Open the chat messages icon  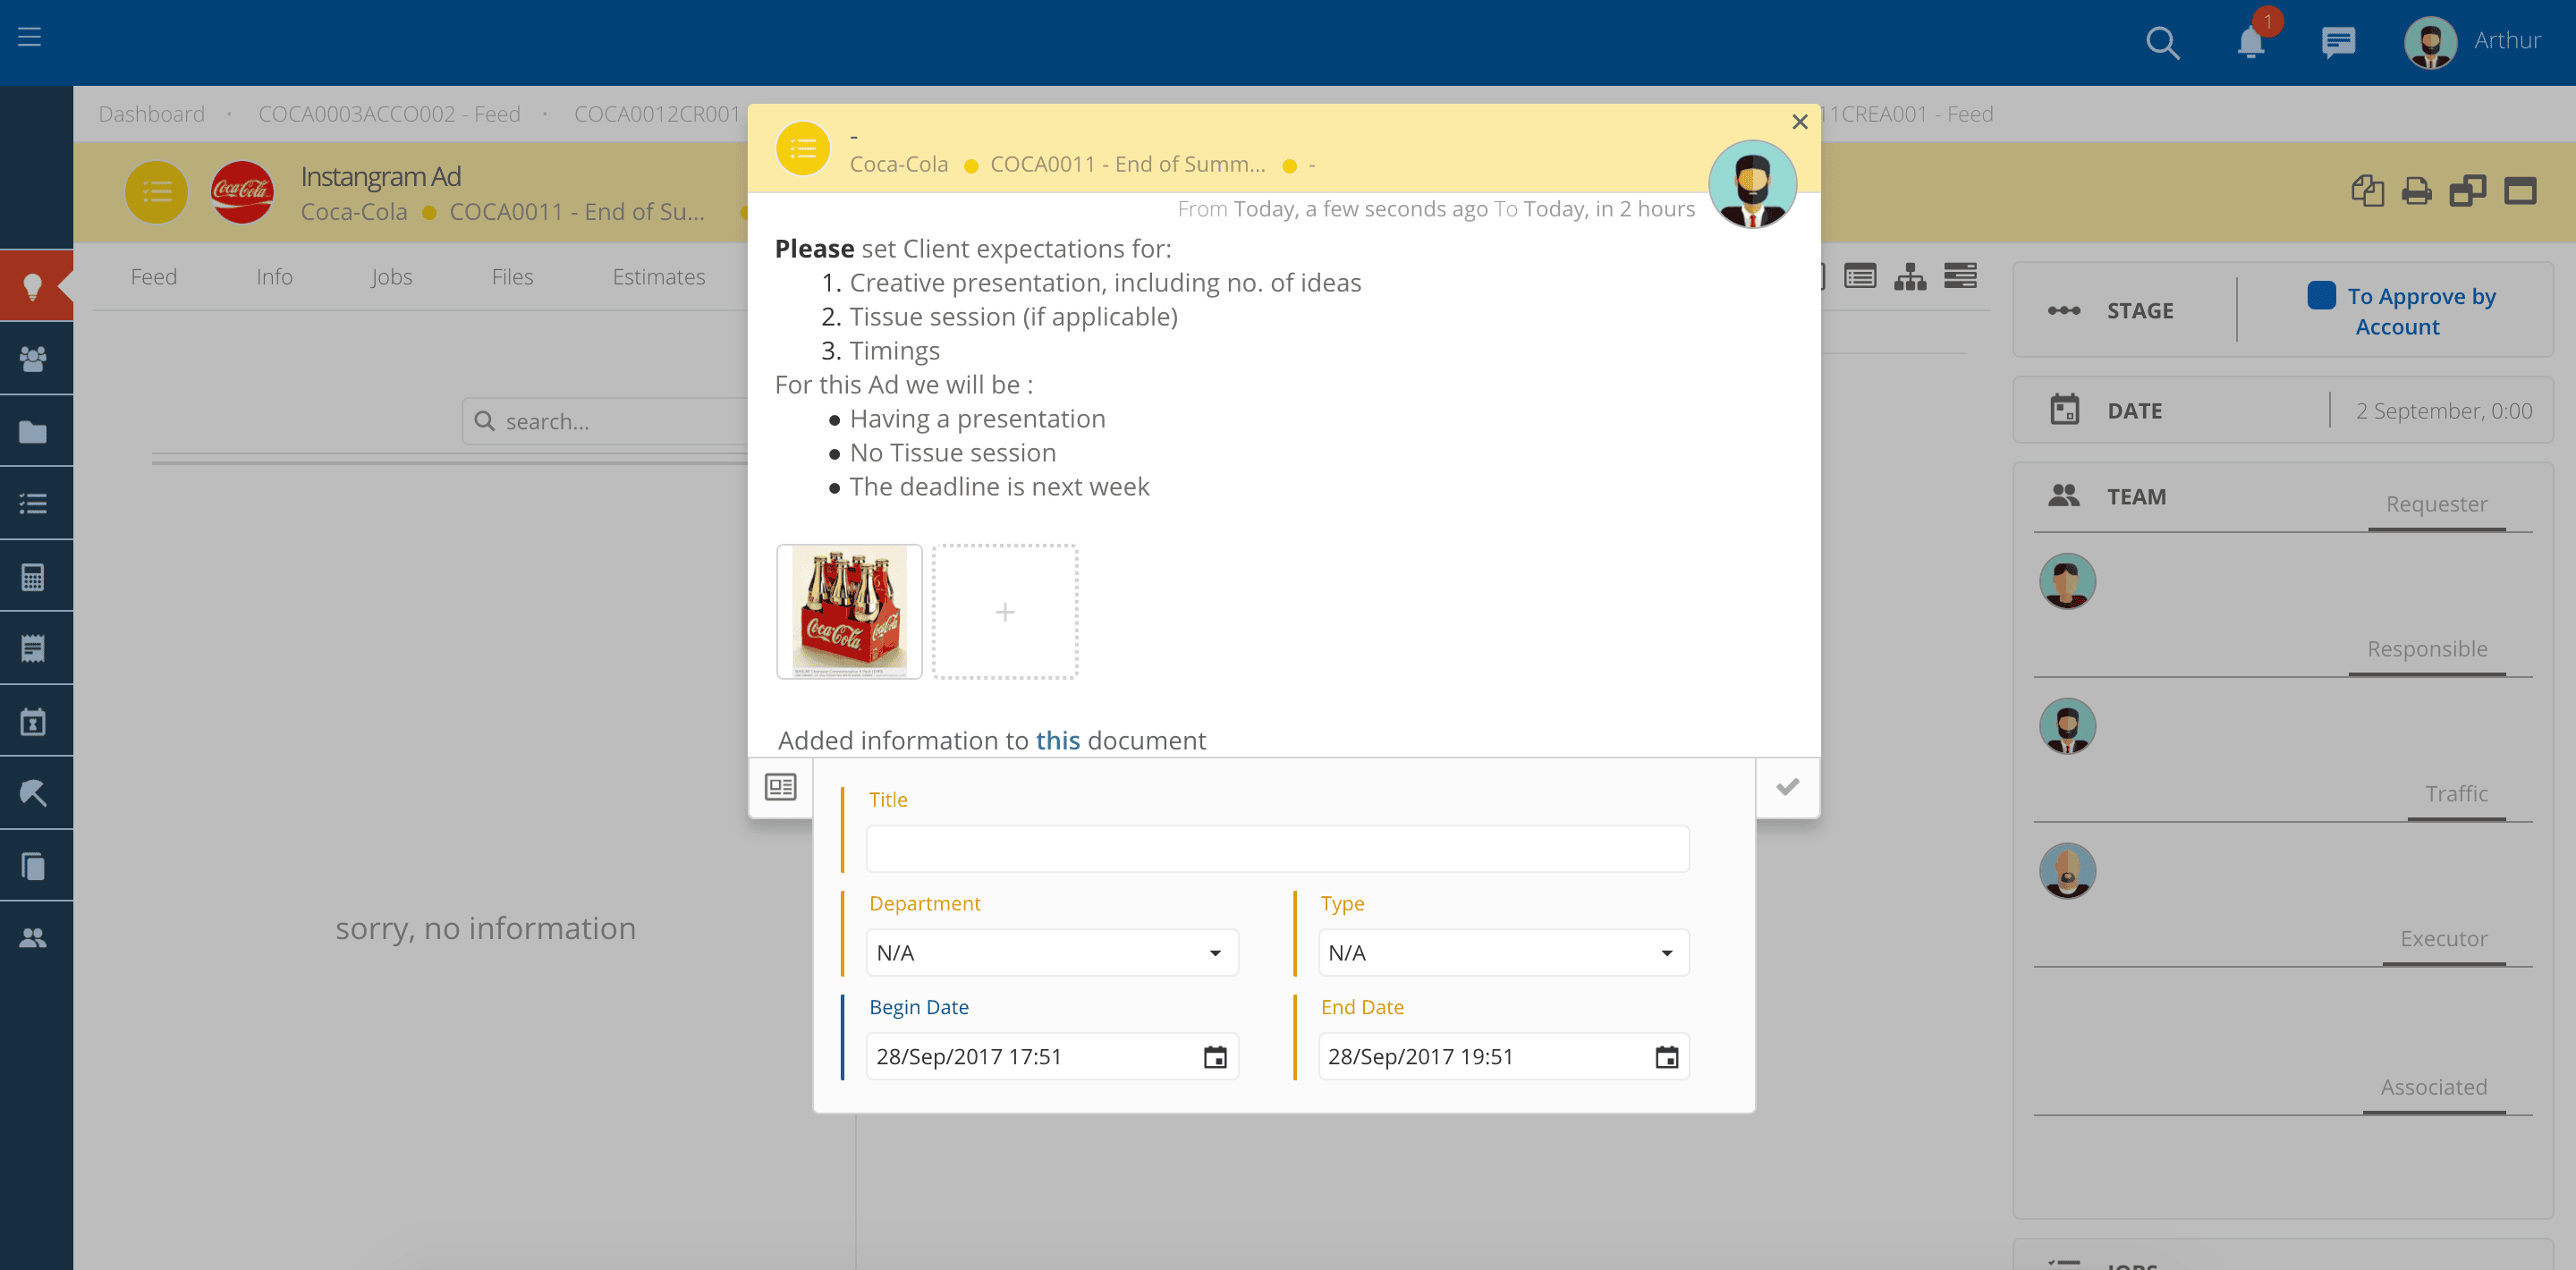pyautogui.click(x=2337, y=42)
